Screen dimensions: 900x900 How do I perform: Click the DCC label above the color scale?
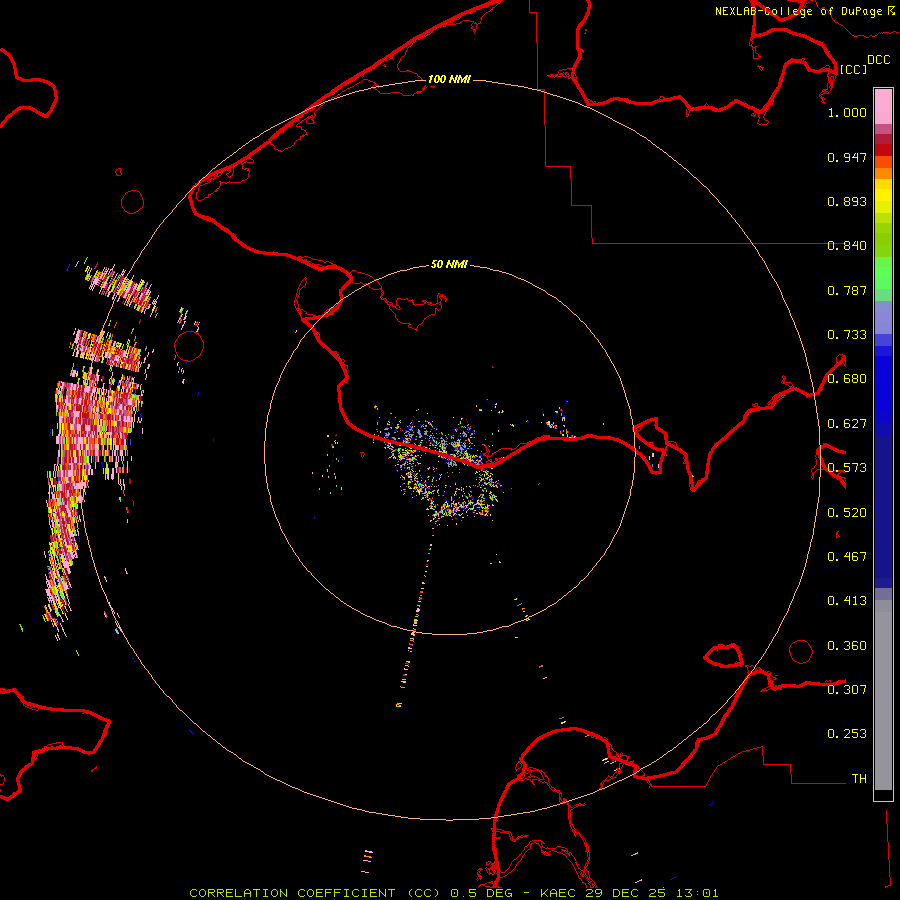[x=878, y=60]
